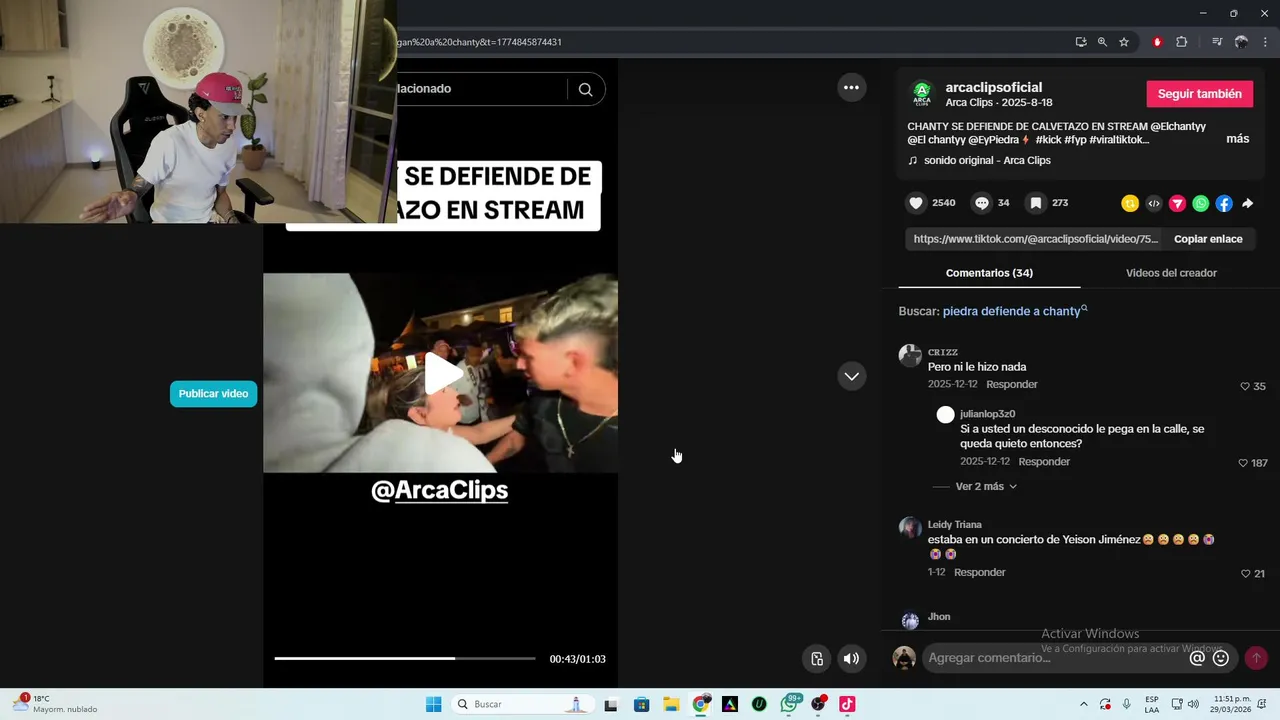Play the paused video
This screenshot has height=720, width=1280.
tap(441, 373)
